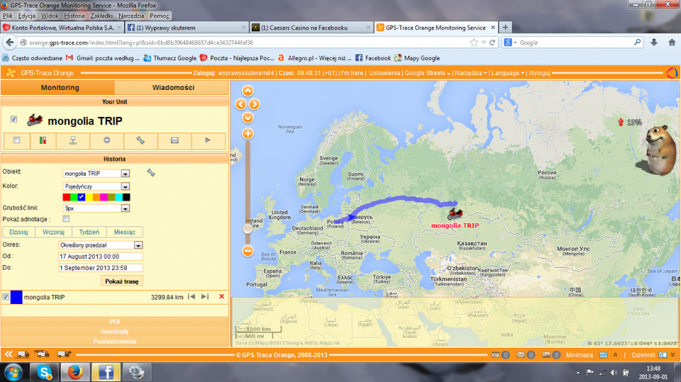Expand the Okres period dropdown

[x=138, y=245]
